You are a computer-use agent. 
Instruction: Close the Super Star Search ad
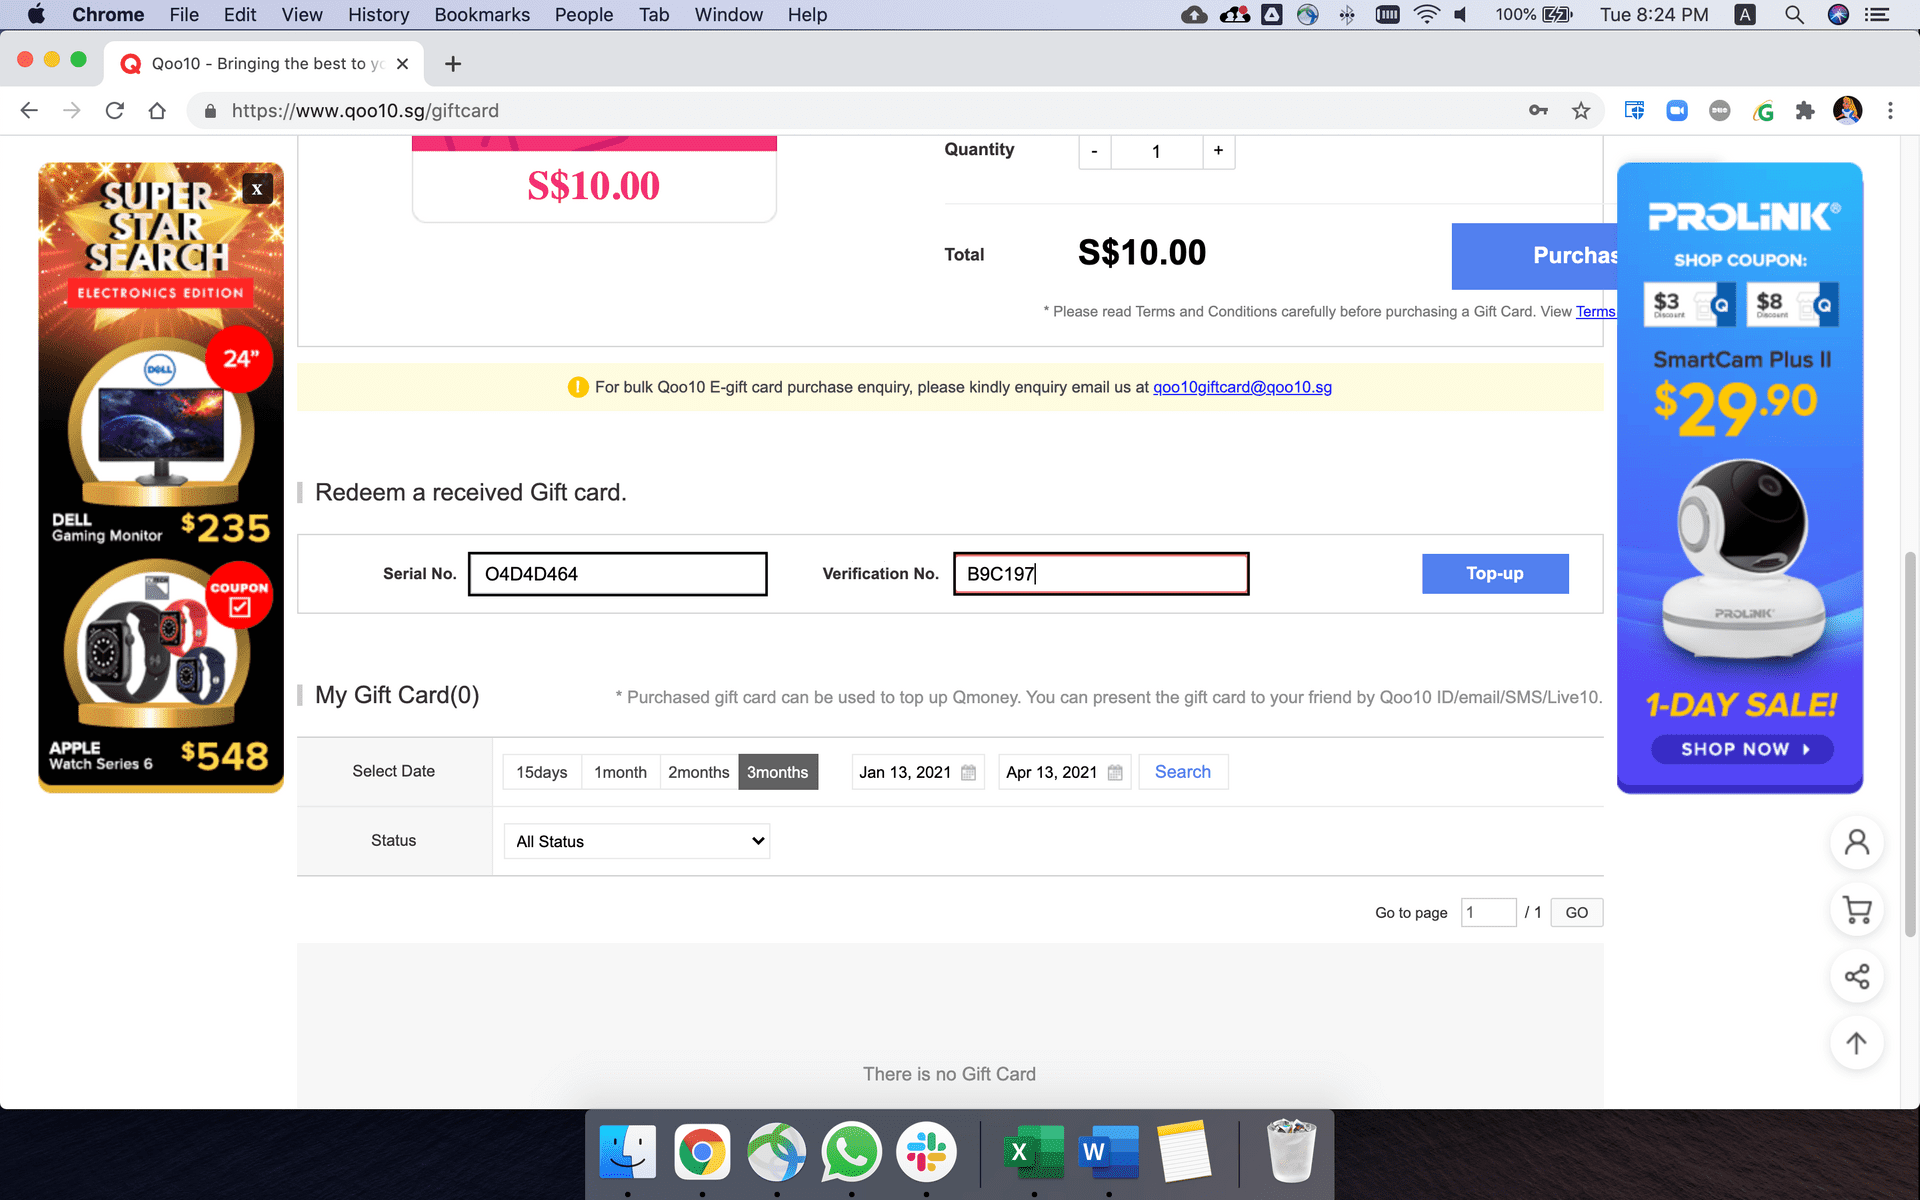click(257, 188)
